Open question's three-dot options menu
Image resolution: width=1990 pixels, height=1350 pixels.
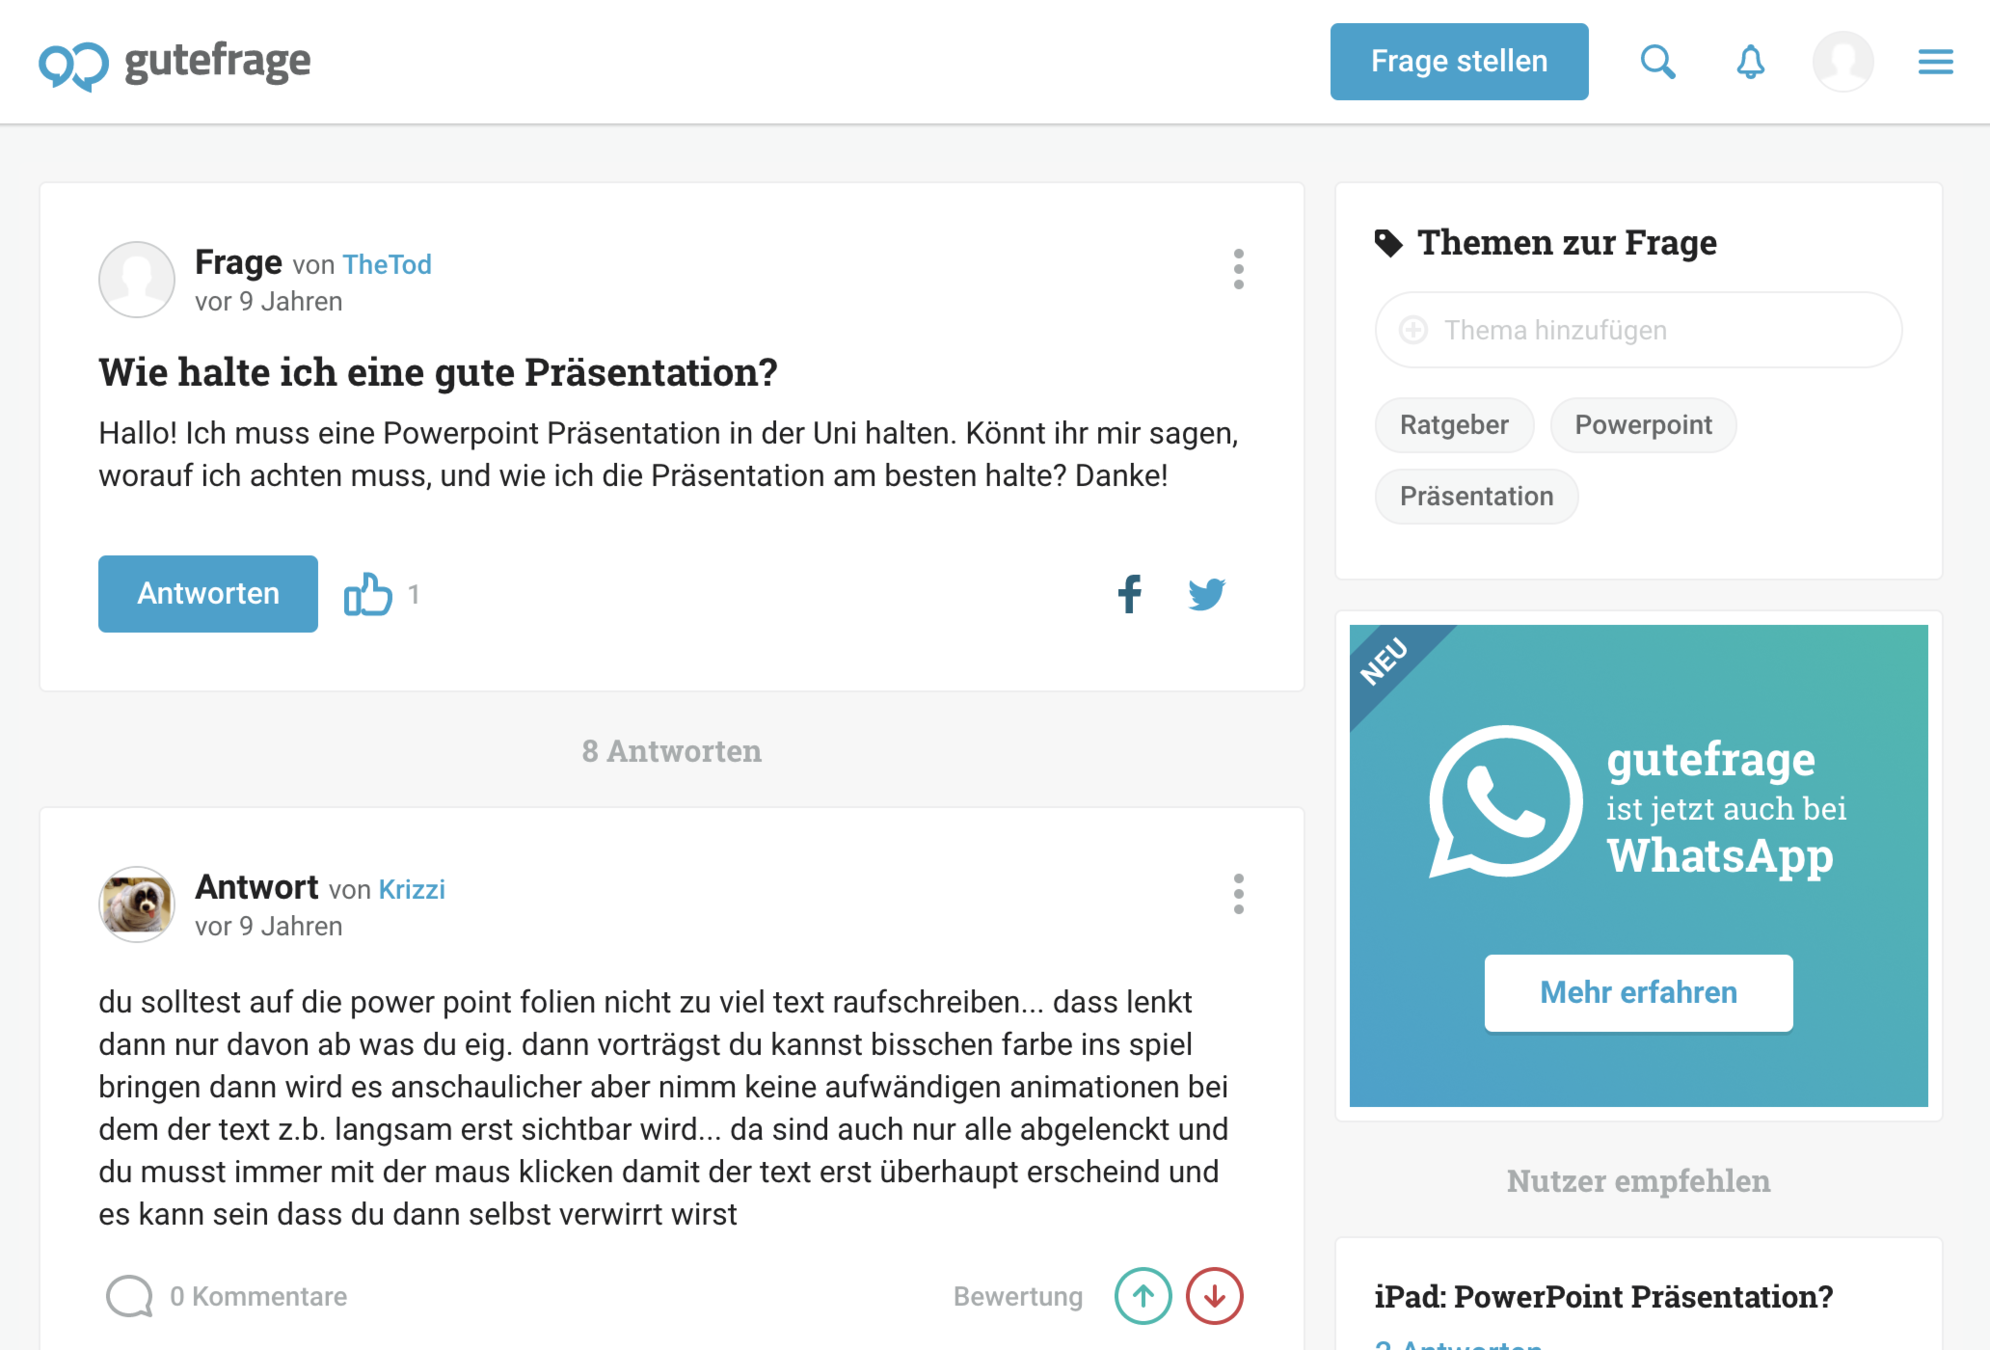[x=1238, y=269]
